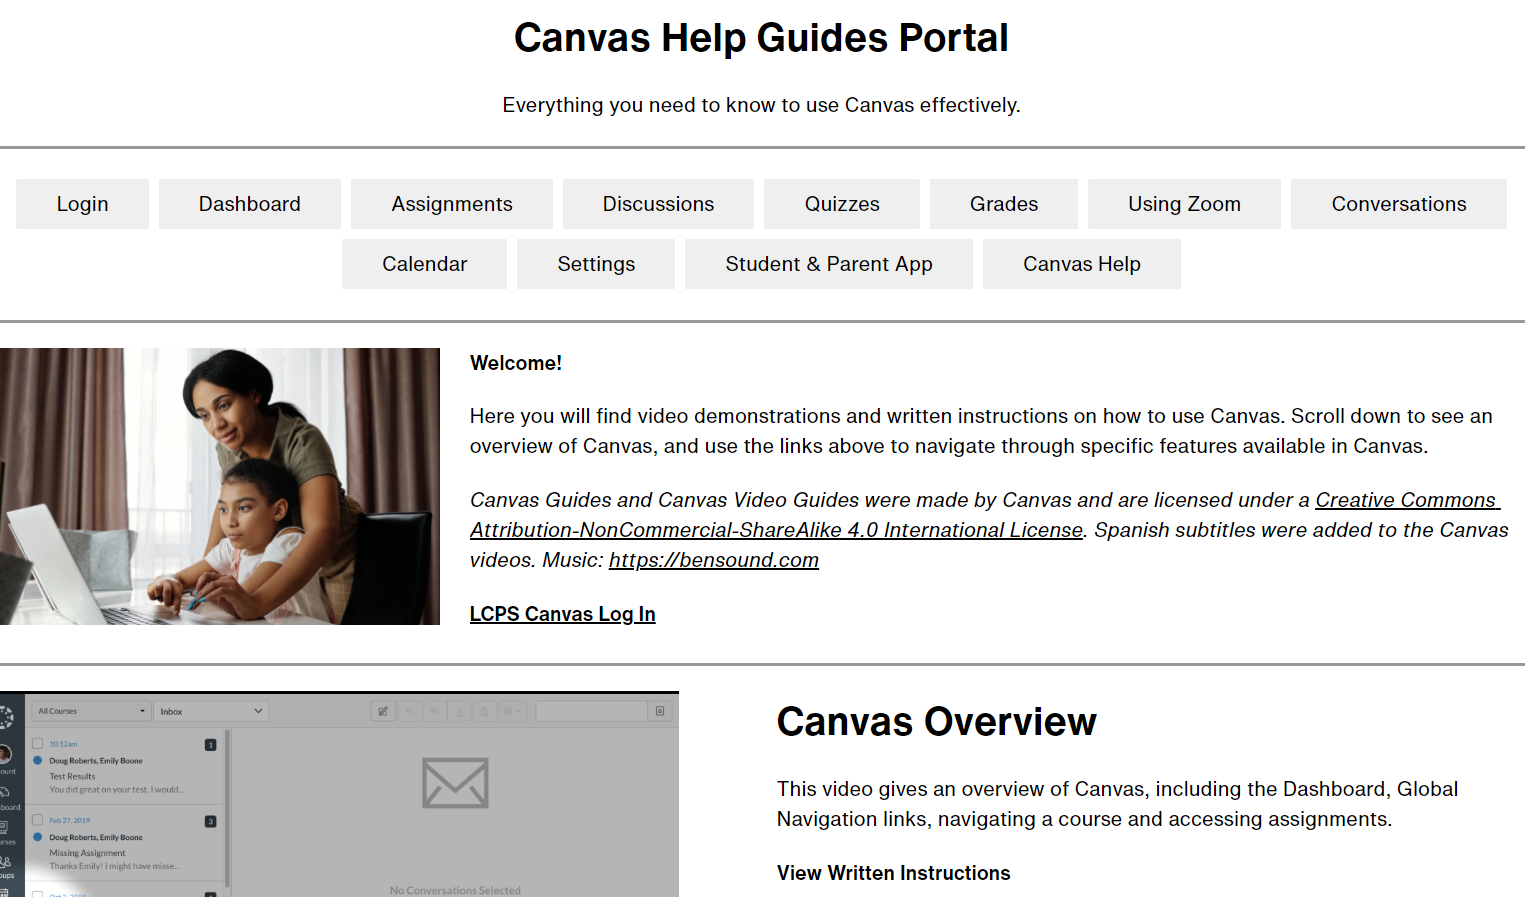Click the Canvas Overview heading
Screen dimensions: 1525x897
(937, 721)
